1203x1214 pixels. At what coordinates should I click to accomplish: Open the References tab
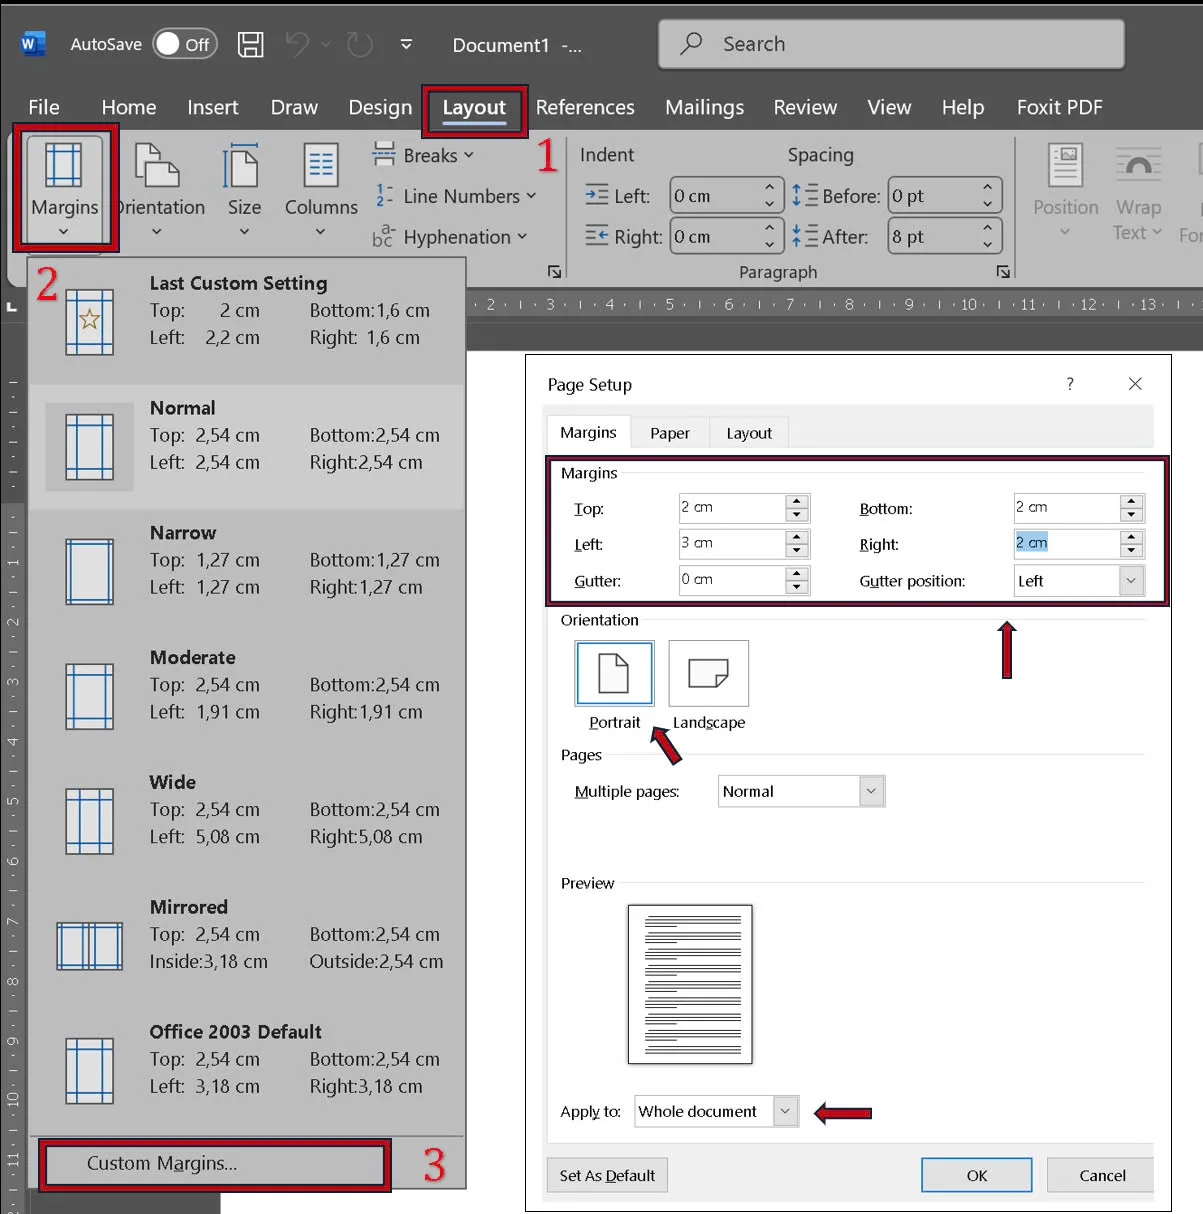pos(585,107)
